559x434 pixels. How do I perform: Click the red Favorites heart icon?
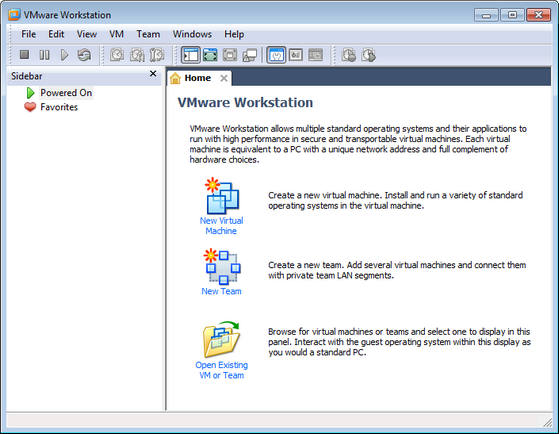tap(30, 107)
